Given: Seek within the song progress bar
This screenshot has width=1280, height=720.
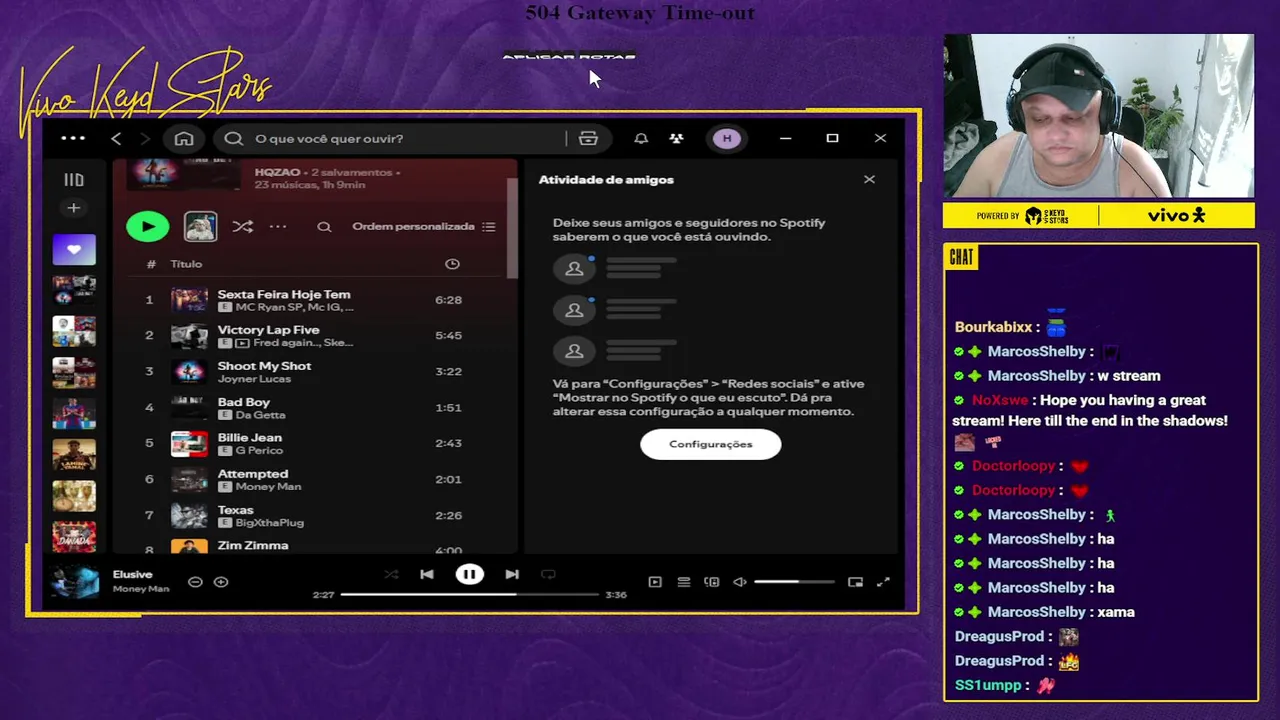Looking at the screenshot, I should [x=469, y=595].
